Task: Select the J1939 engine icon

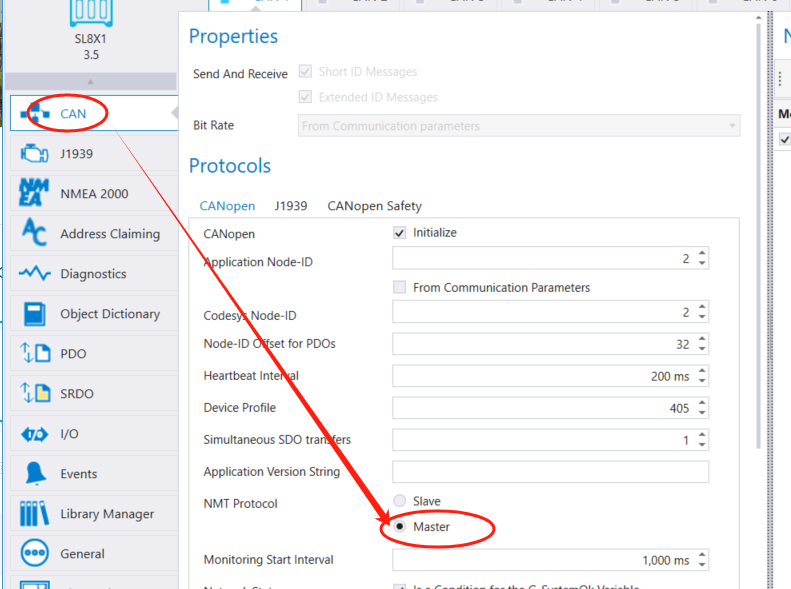Action: coord(35,154)
